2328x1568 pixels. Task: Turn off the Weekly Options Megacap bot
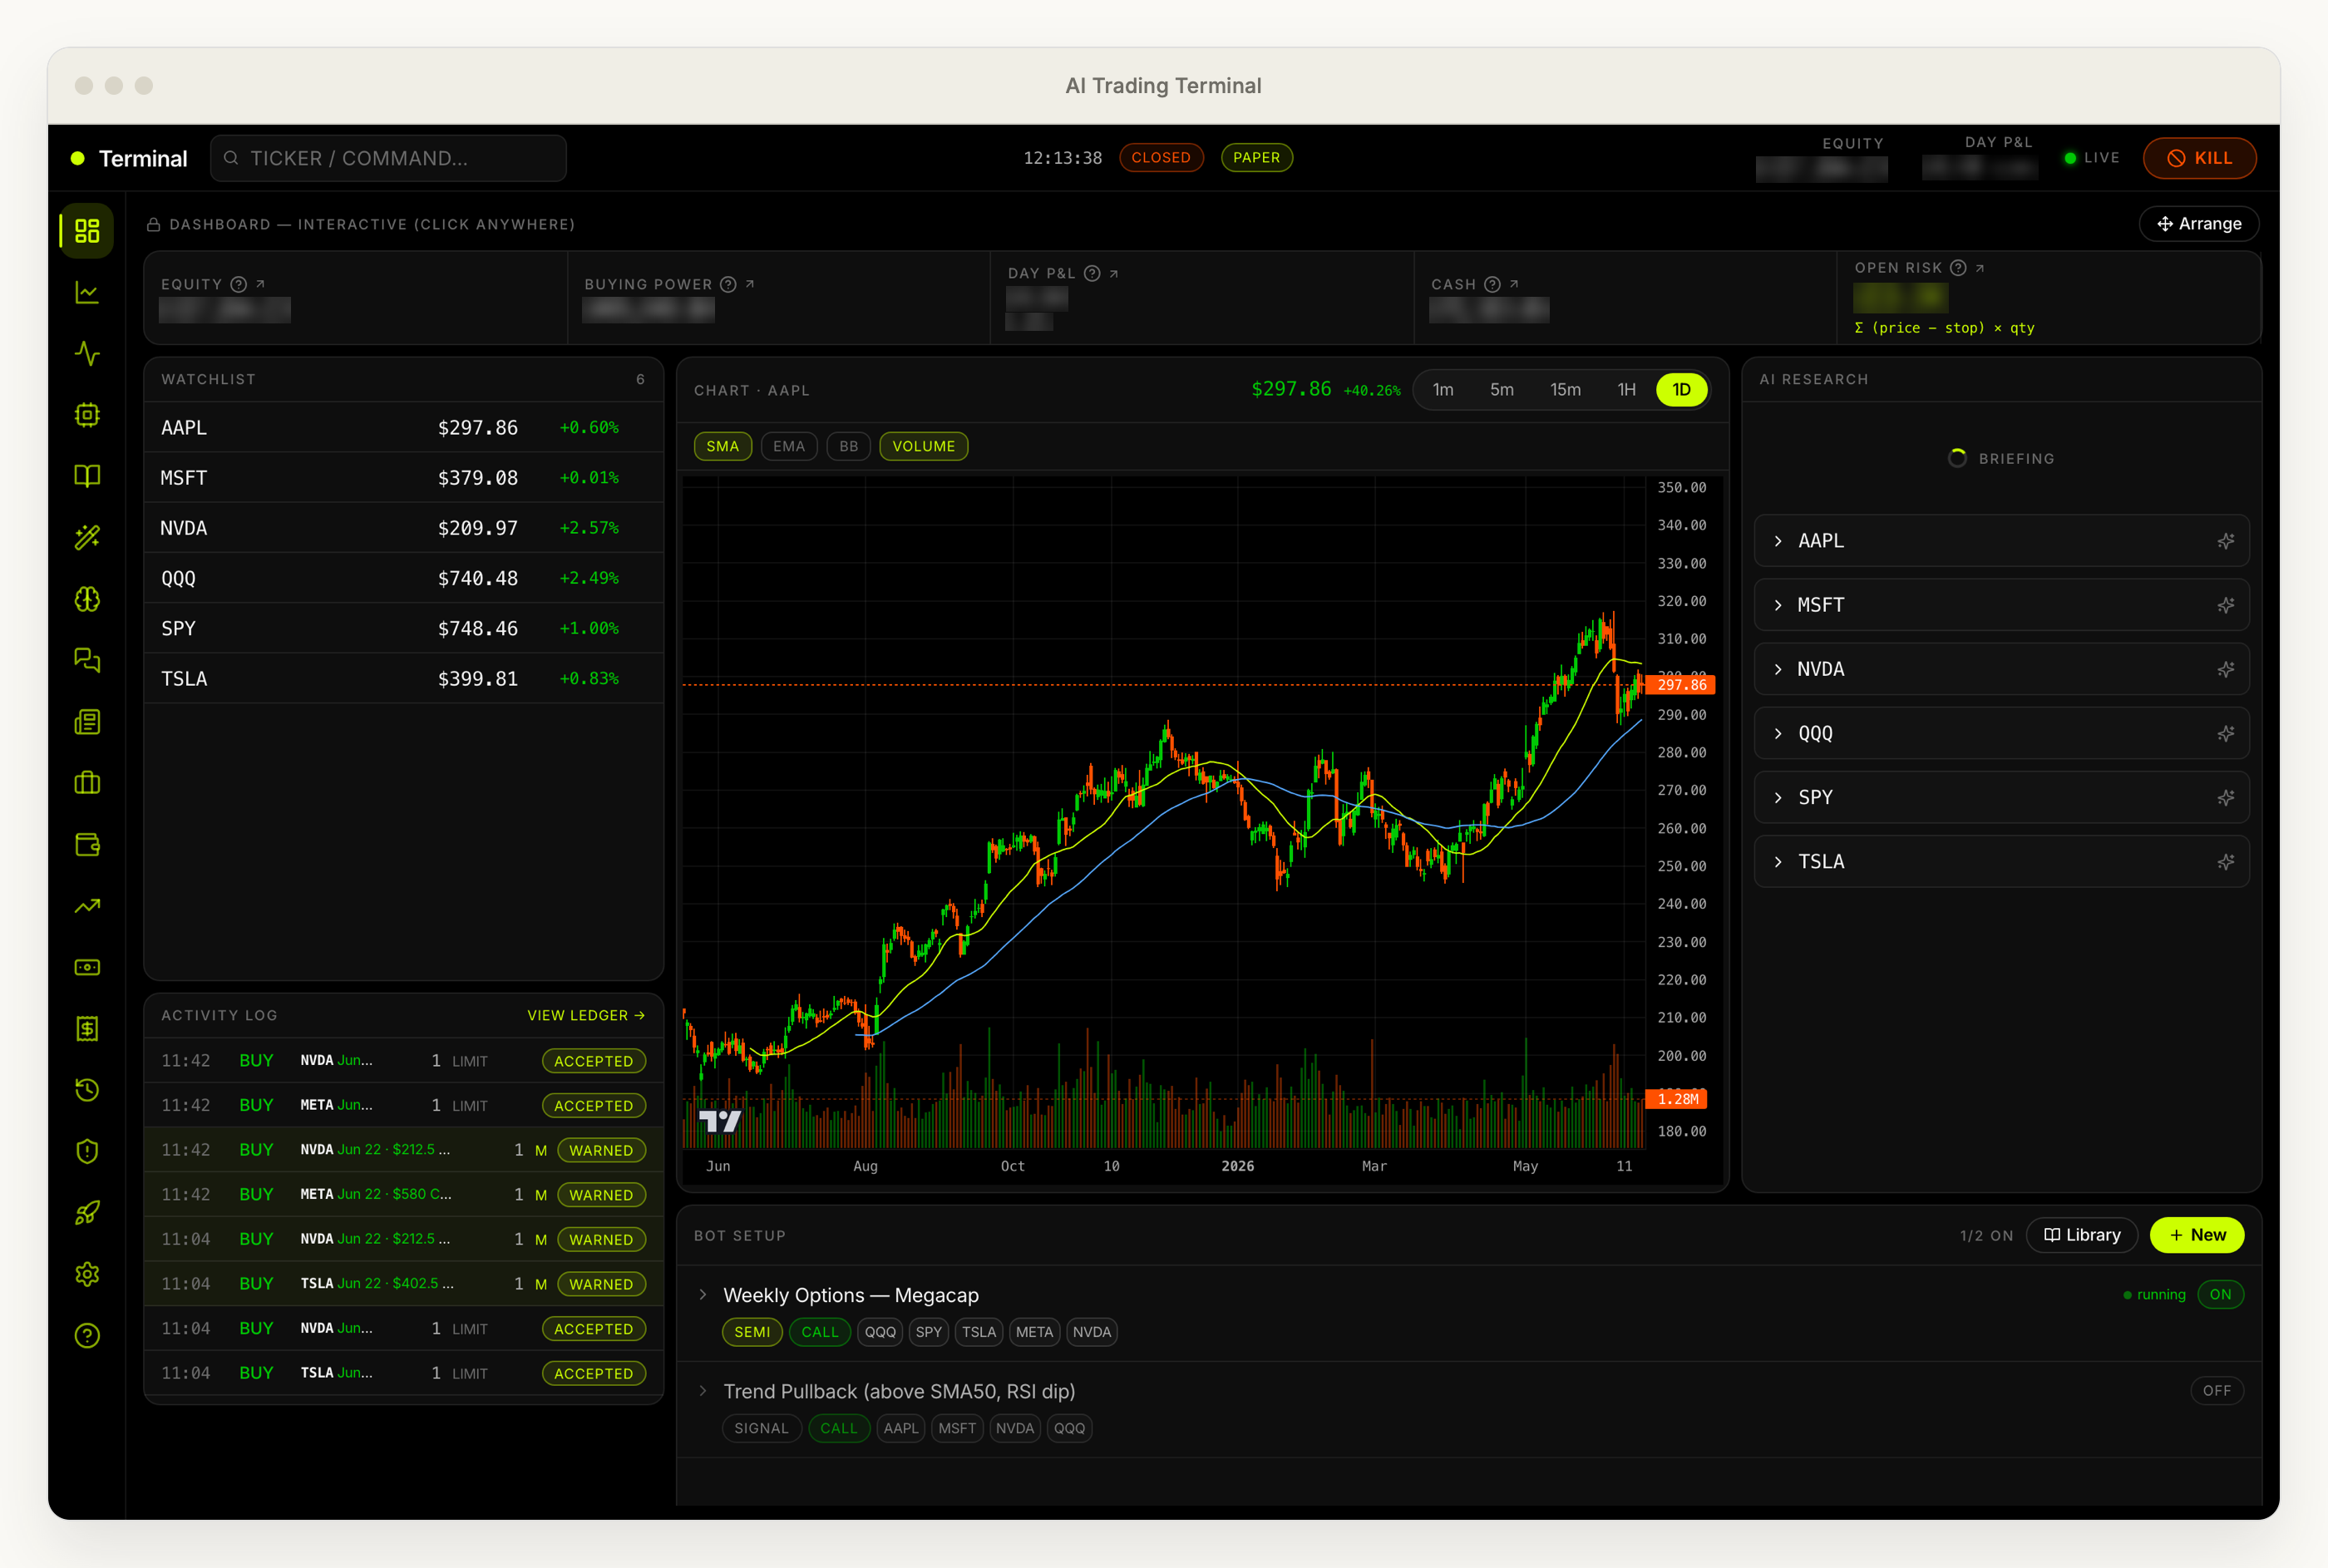[x=2220, y=1294]
